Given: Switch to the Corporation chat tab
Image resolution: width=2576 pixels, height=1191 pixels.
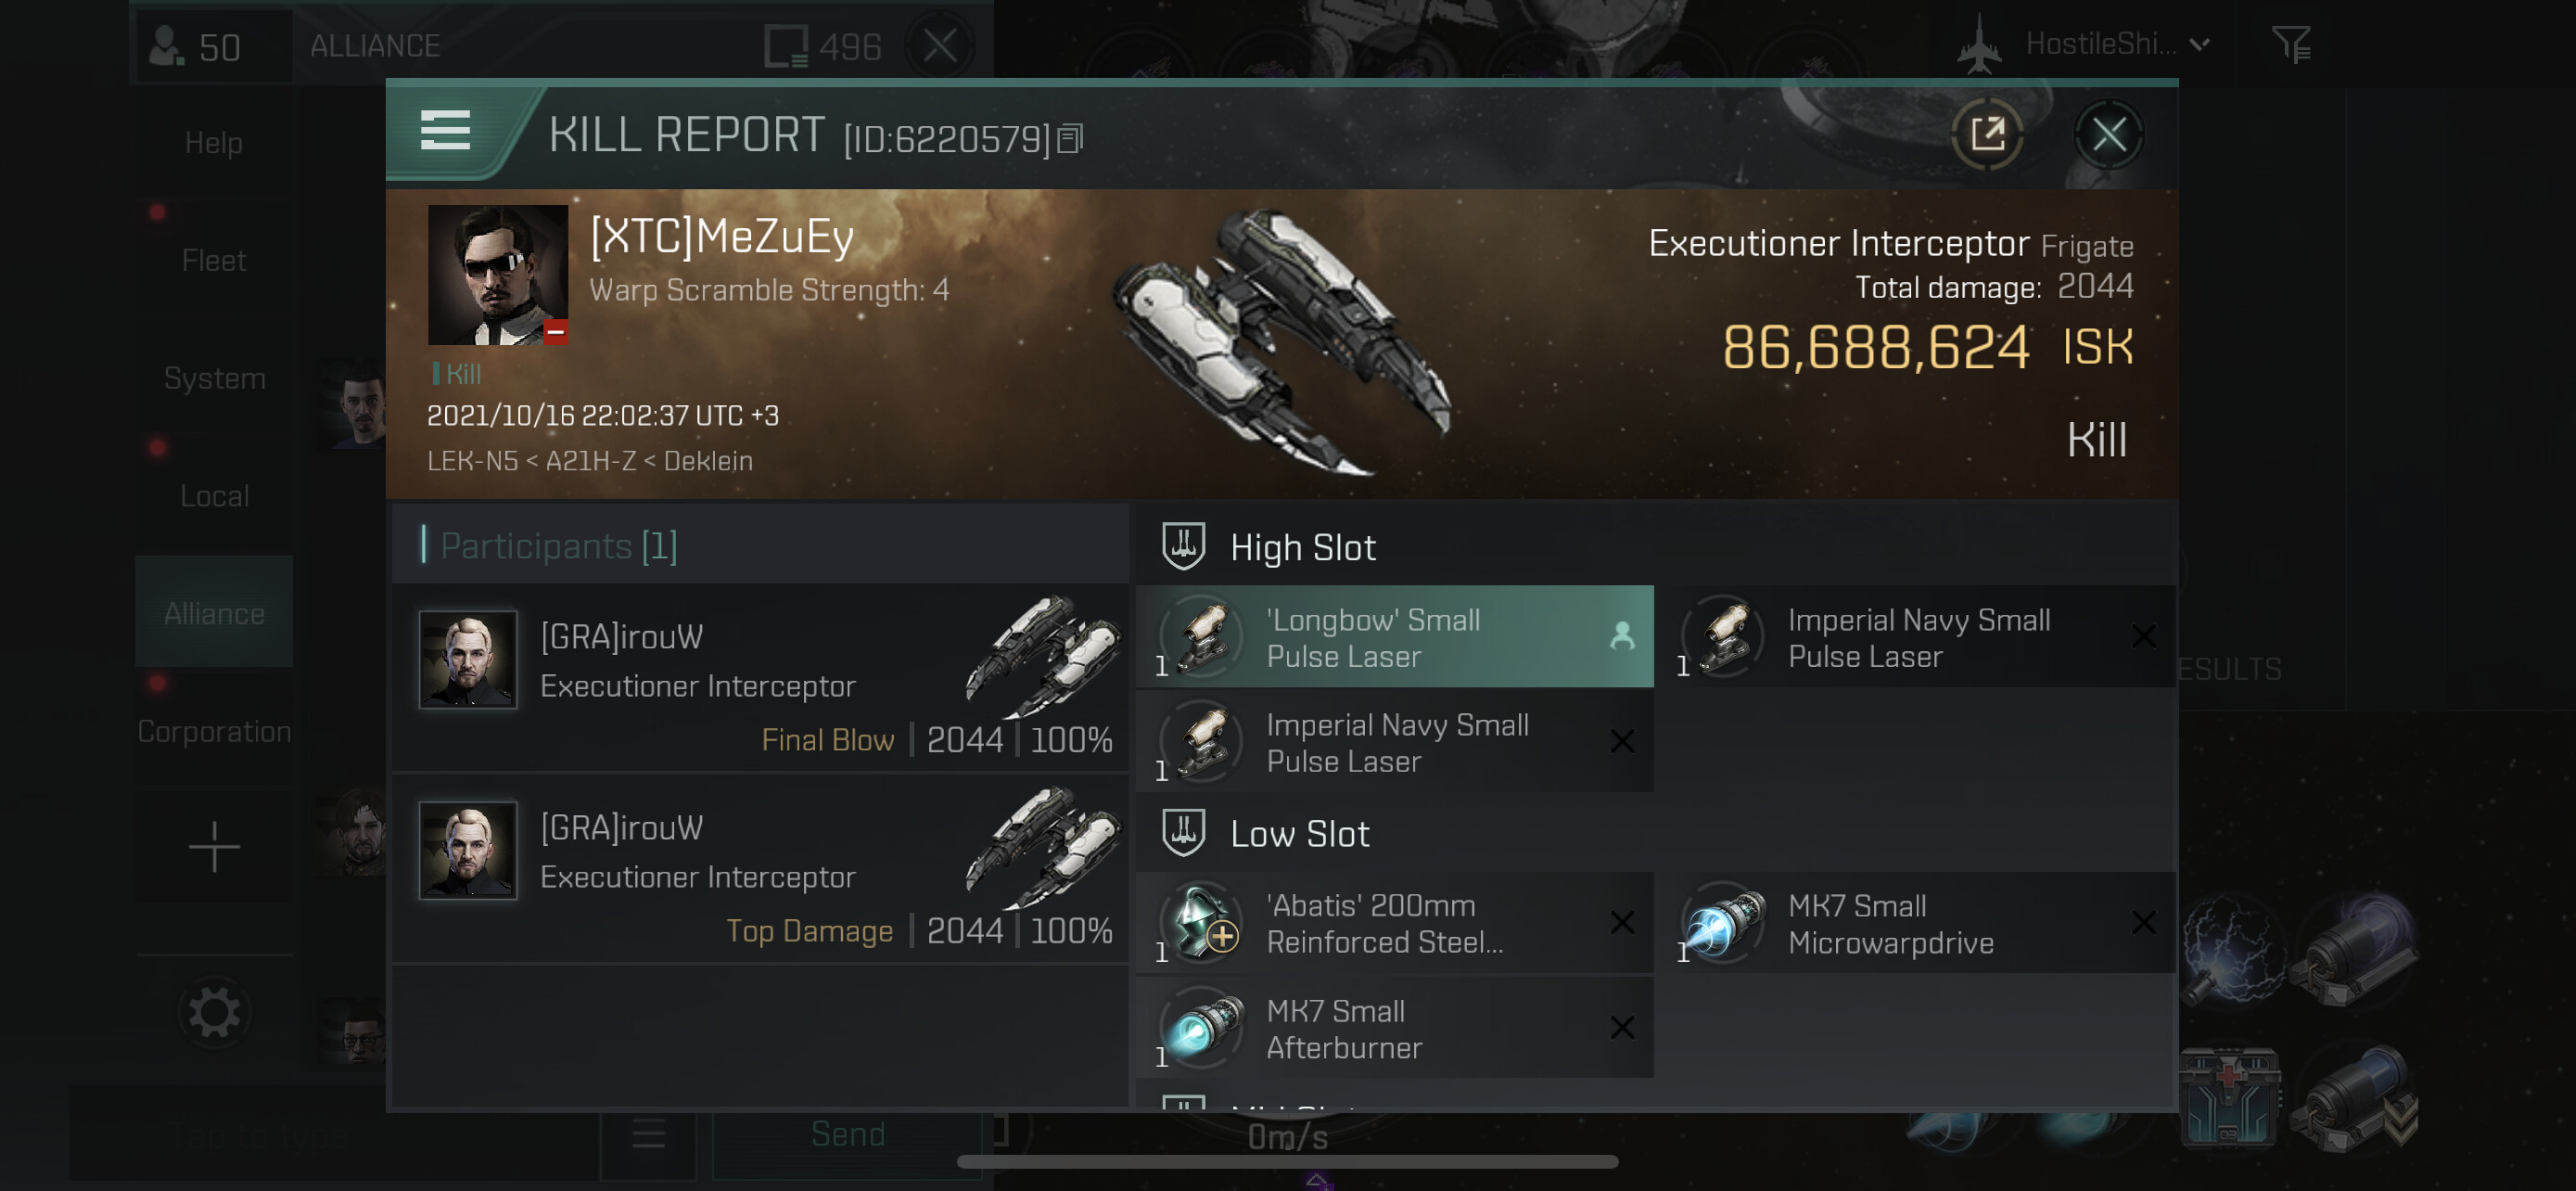Looking at the screenshot, I should point(214,731).
